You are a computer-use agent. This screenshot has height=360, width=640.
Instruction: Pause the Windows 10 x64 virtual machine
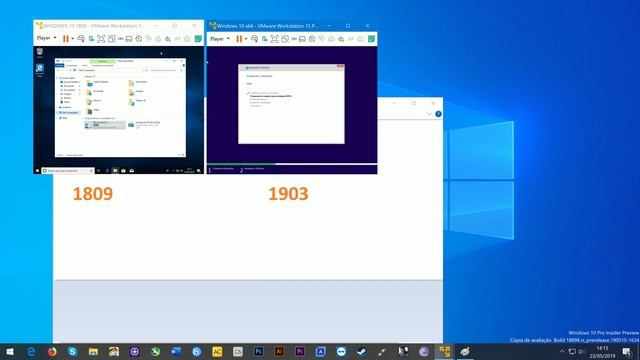239,39
